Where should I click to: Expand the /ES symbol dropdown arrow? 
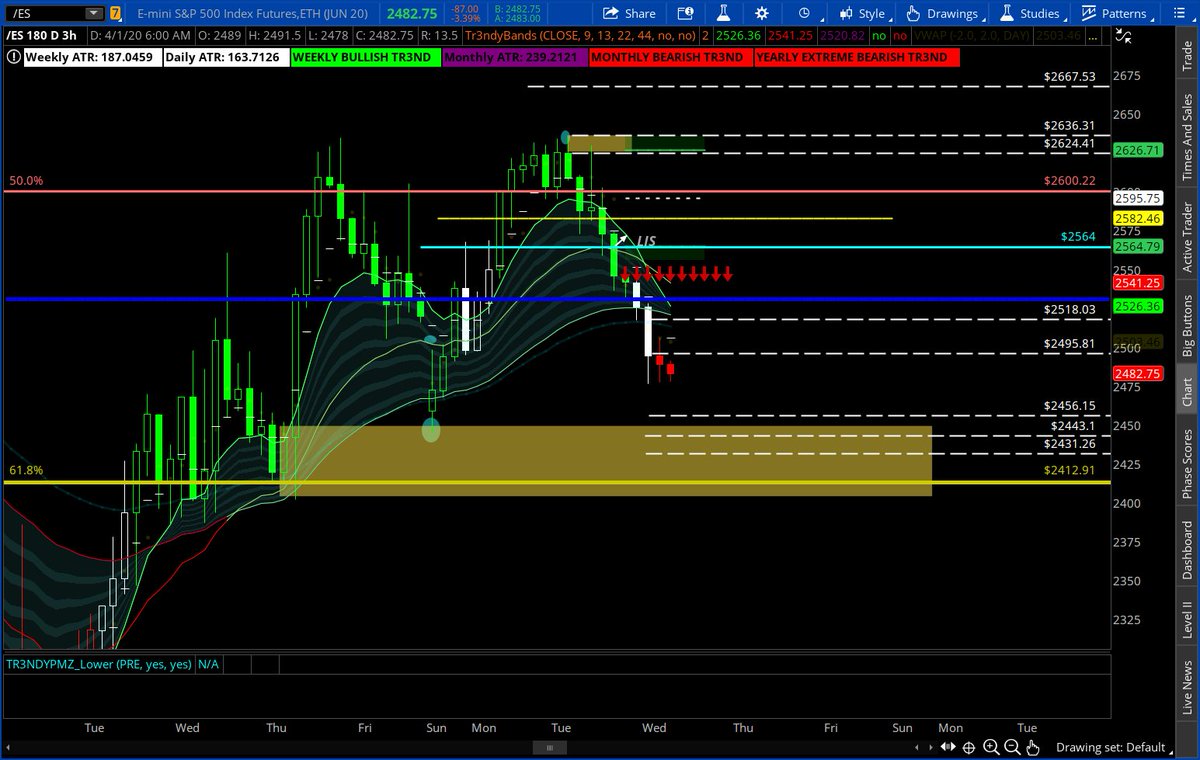pyautogui.click(x=93, y=13)
